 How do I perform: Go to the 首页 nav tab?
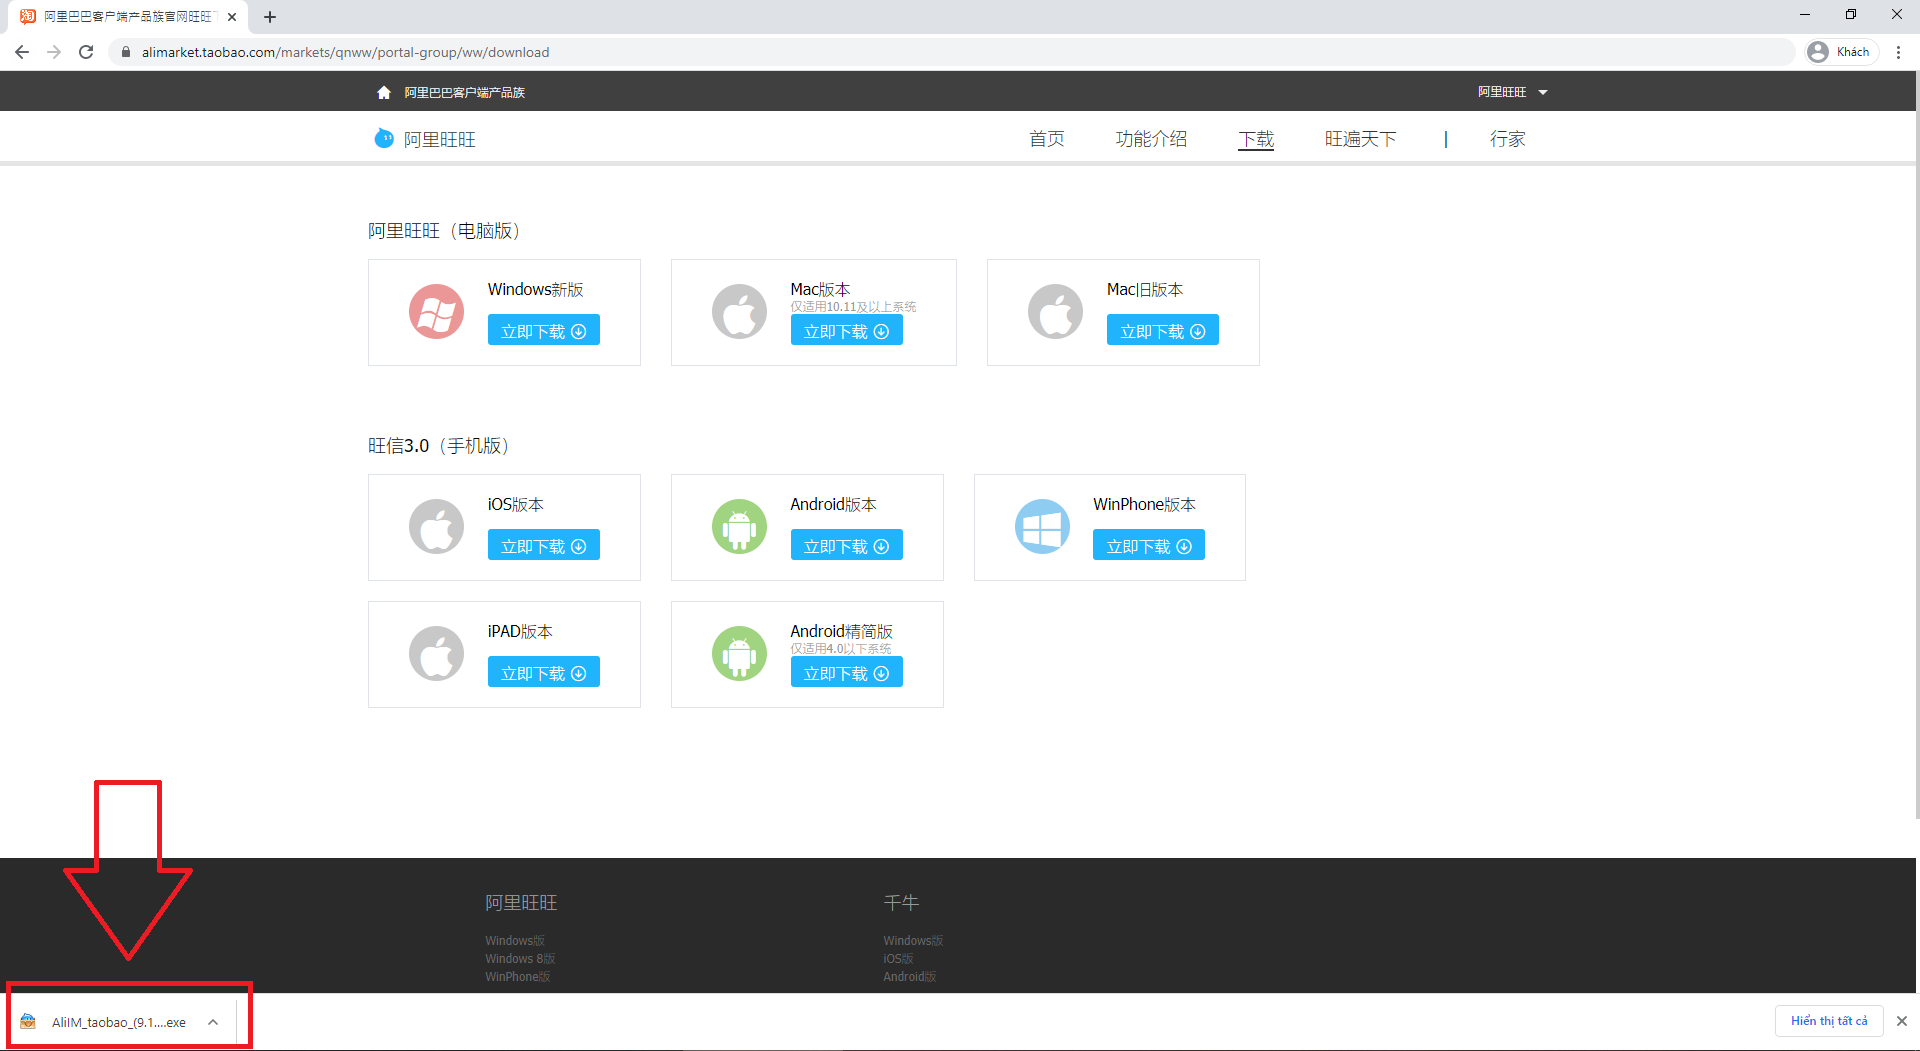point(1047,139)
